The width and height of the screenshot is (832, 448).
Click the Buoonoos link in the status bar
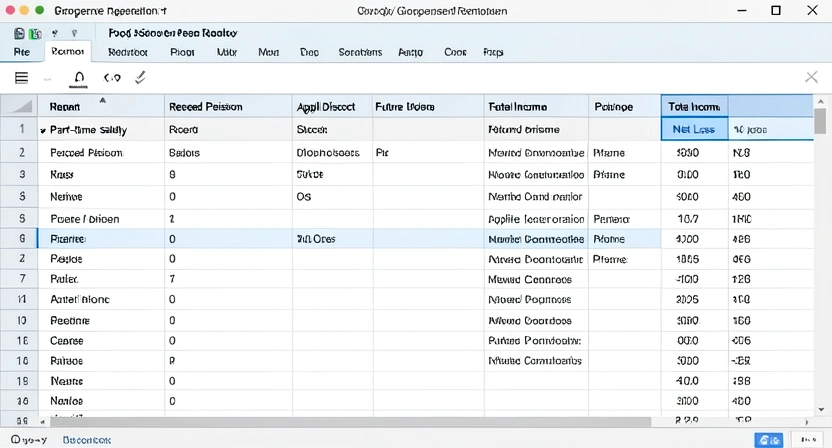tap(86, 440)
